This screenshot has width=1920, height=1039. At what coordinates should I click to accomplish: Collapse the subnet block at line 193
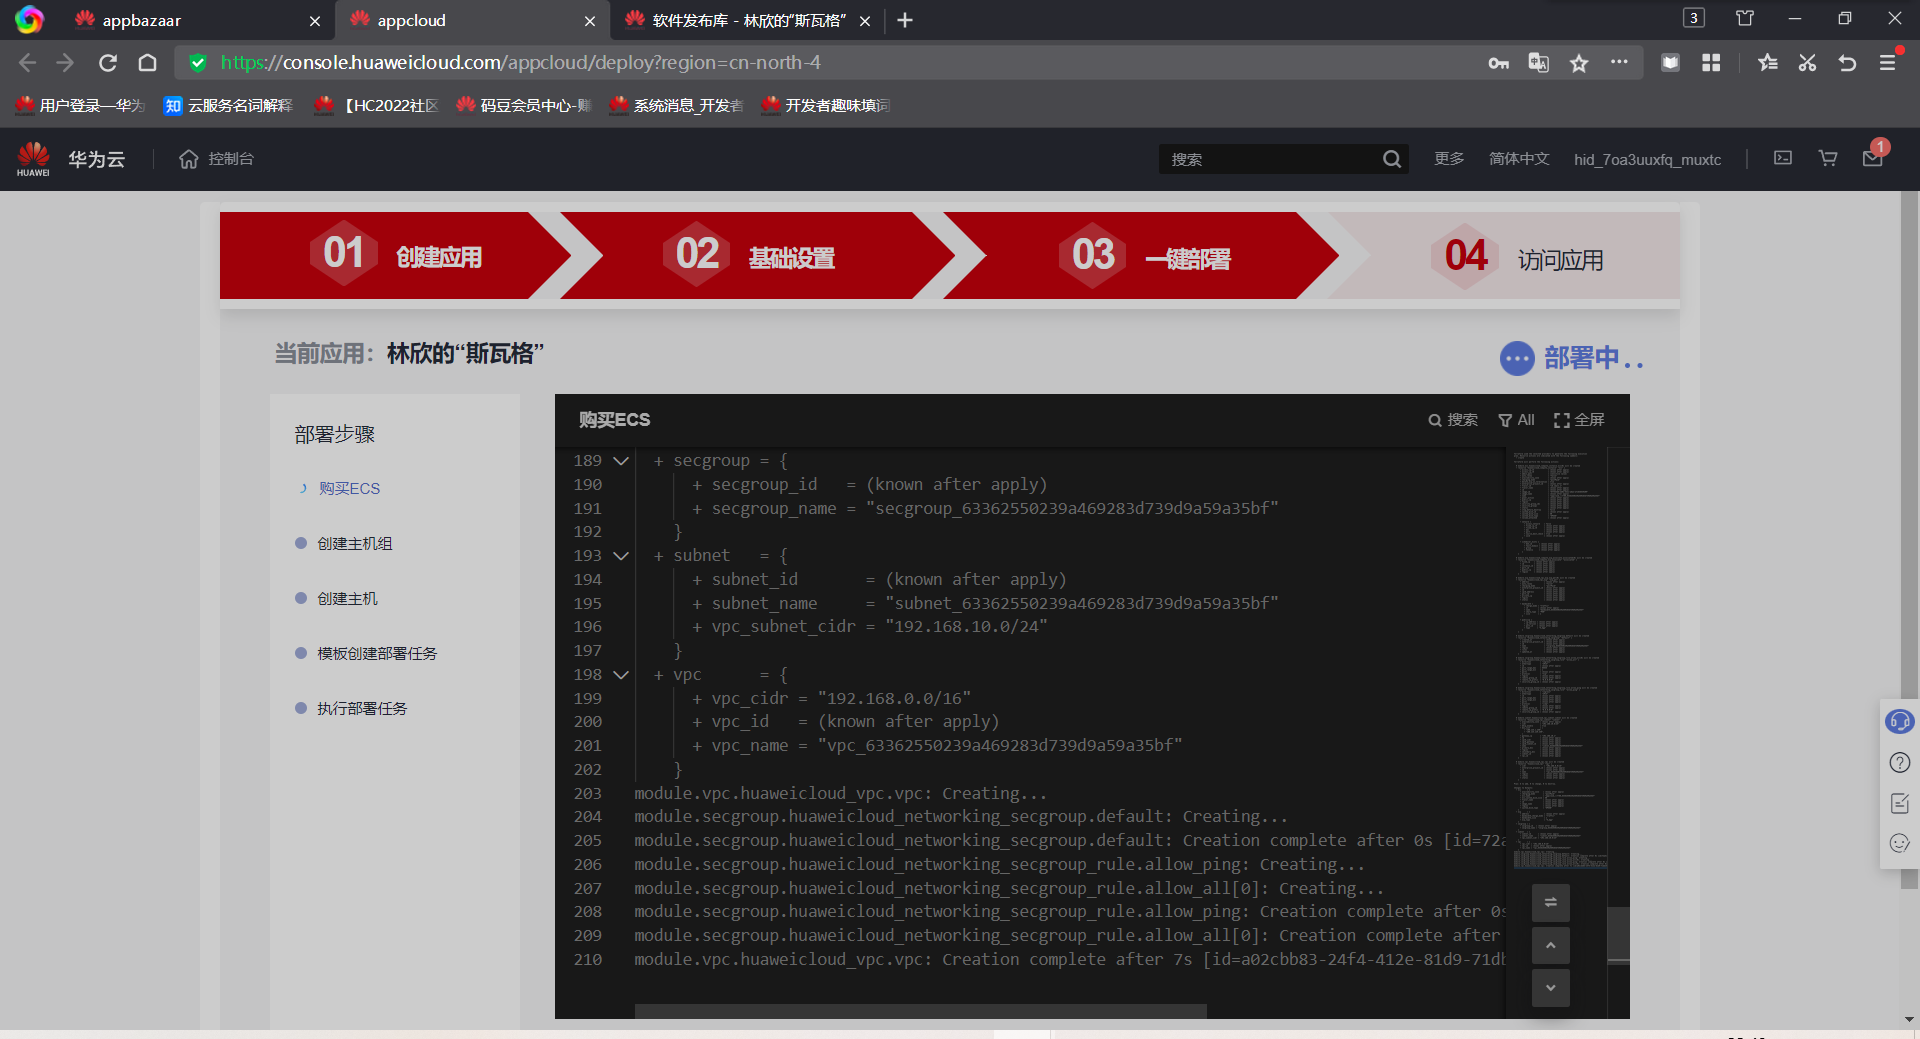(621, 556)
